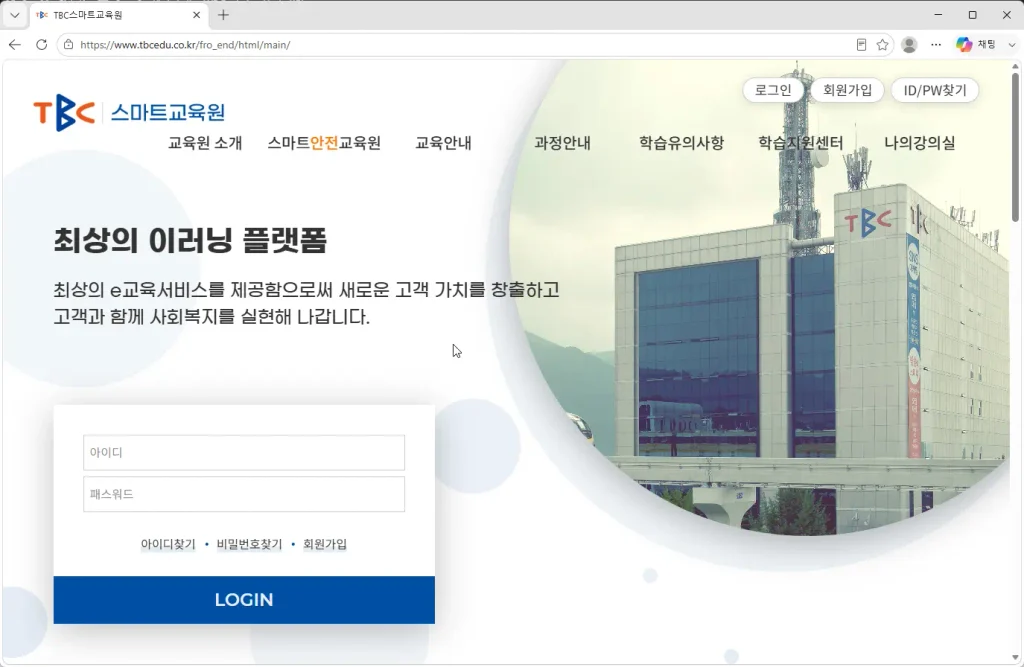This screenshot has width=1024, height=667.
Task: Click the ID/PW찾기 button
Action: click(935, 90)
